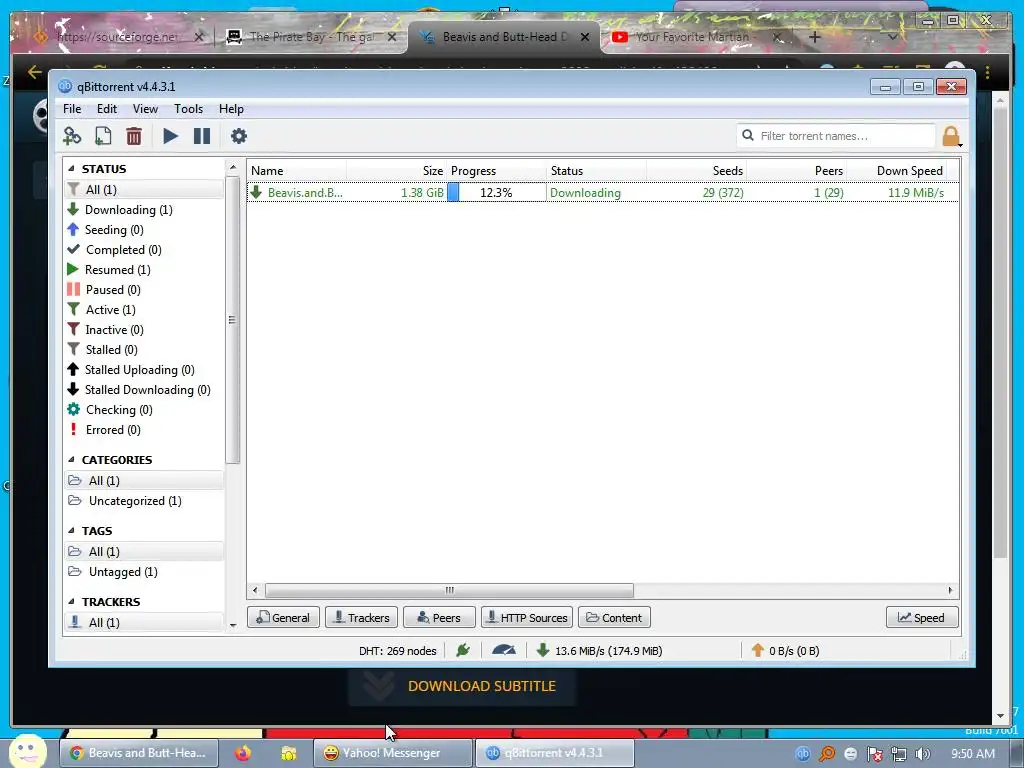Collapse the TRACKERS section
Image resolution: width=1024 pixels, height=768 pixels.
click(71, 601)
